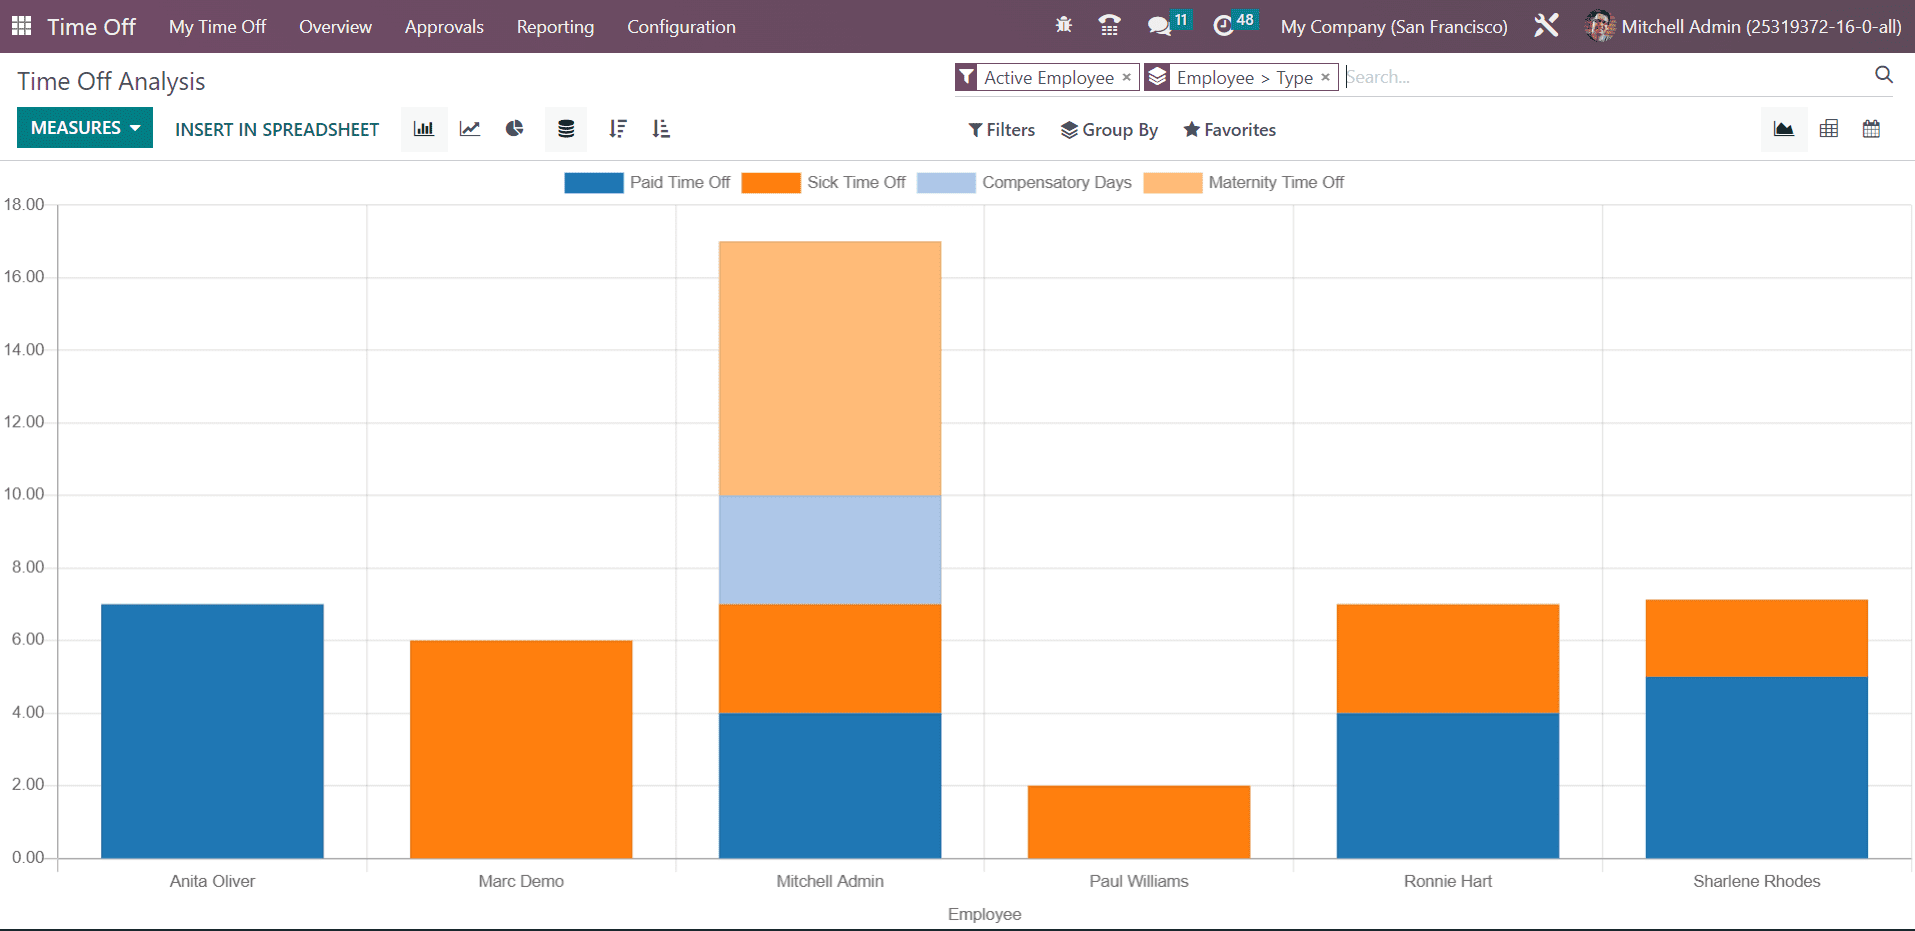The height and width of the screenshot is (931, 1915).
Task: Expand the Measures dropdown
Action: pyautogui.click(x=85, y=128)
